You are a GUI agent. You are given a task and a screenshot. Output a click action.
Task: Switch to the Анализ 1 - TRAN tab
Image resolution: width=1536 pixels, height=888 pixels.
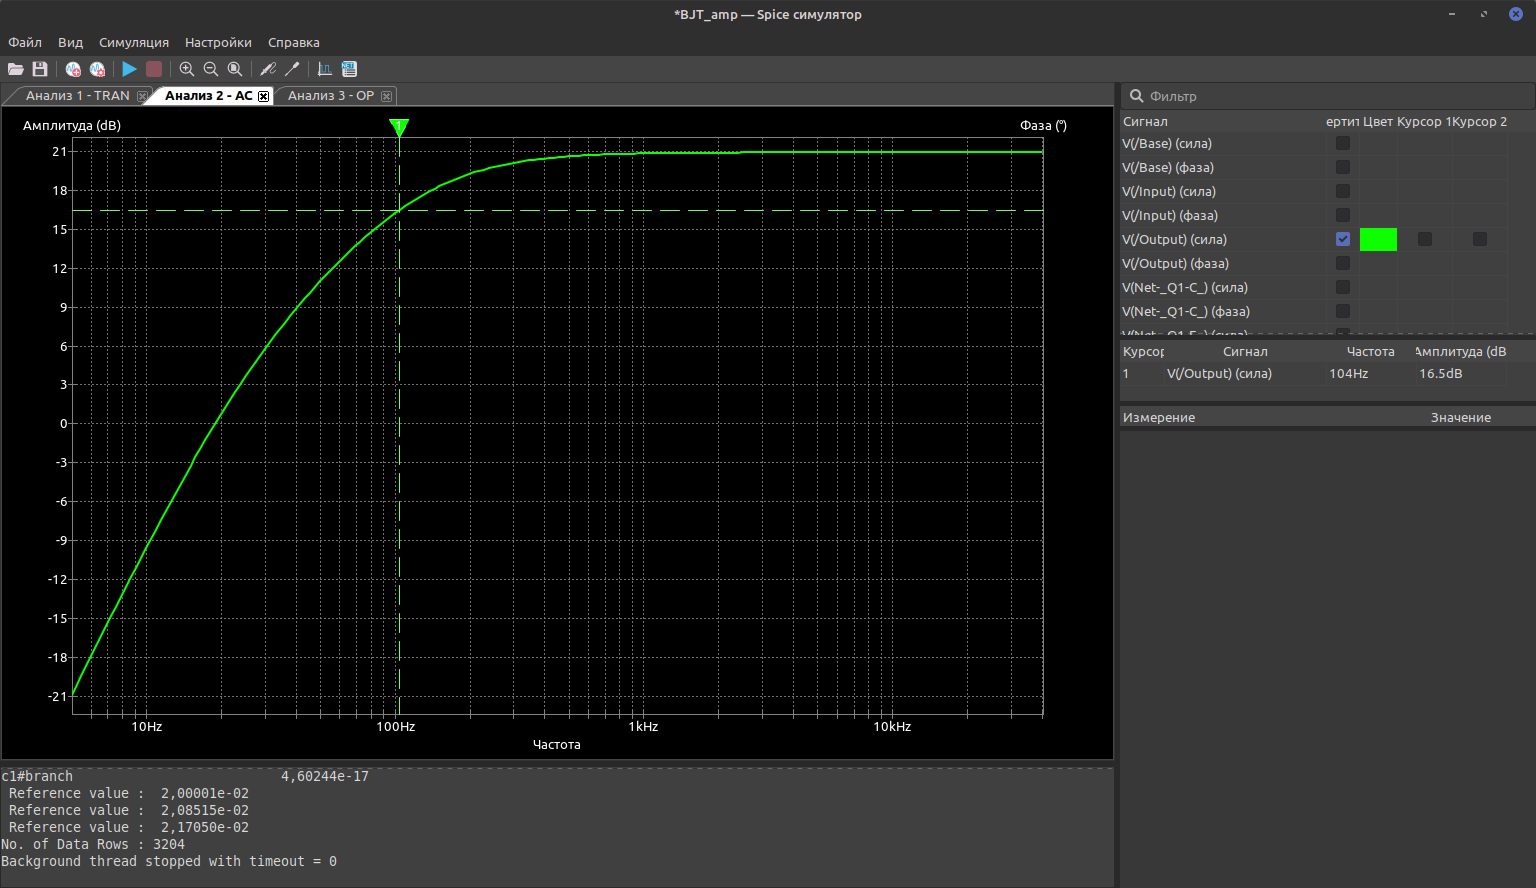tap(78, 96)
